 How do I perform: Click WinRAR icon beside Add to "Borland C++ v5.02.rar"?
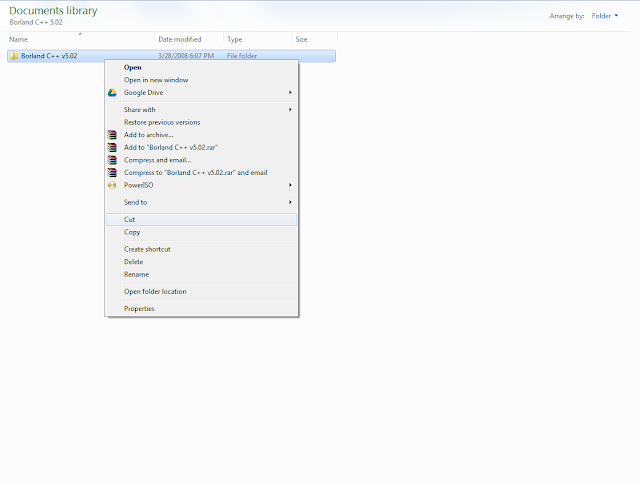(112, 147)
